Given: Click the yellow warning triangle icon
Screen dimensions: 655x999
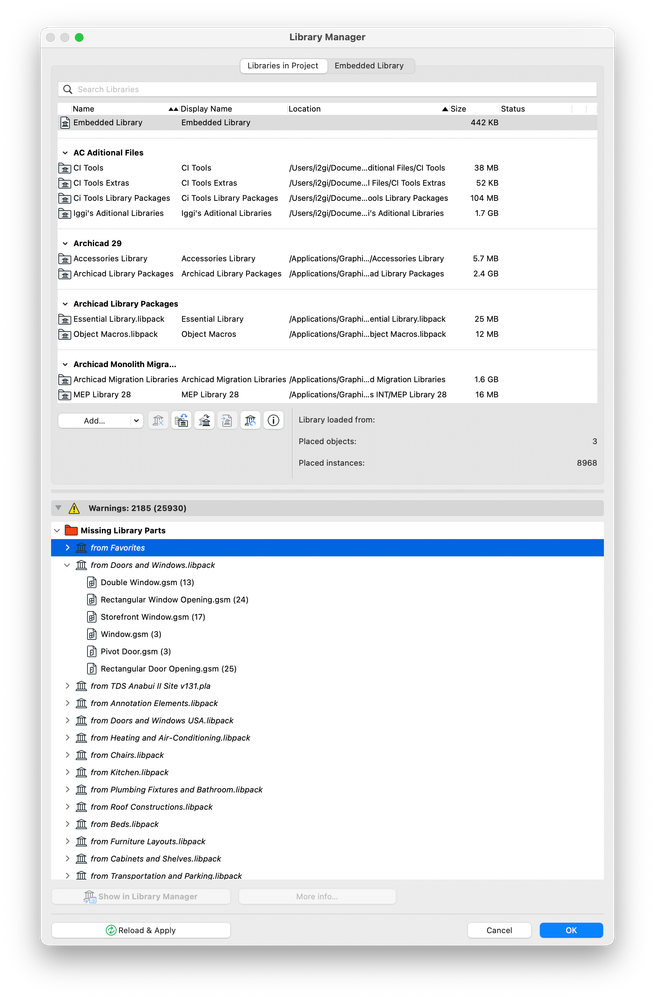Looking at the screenshot, I should point(74,508).
